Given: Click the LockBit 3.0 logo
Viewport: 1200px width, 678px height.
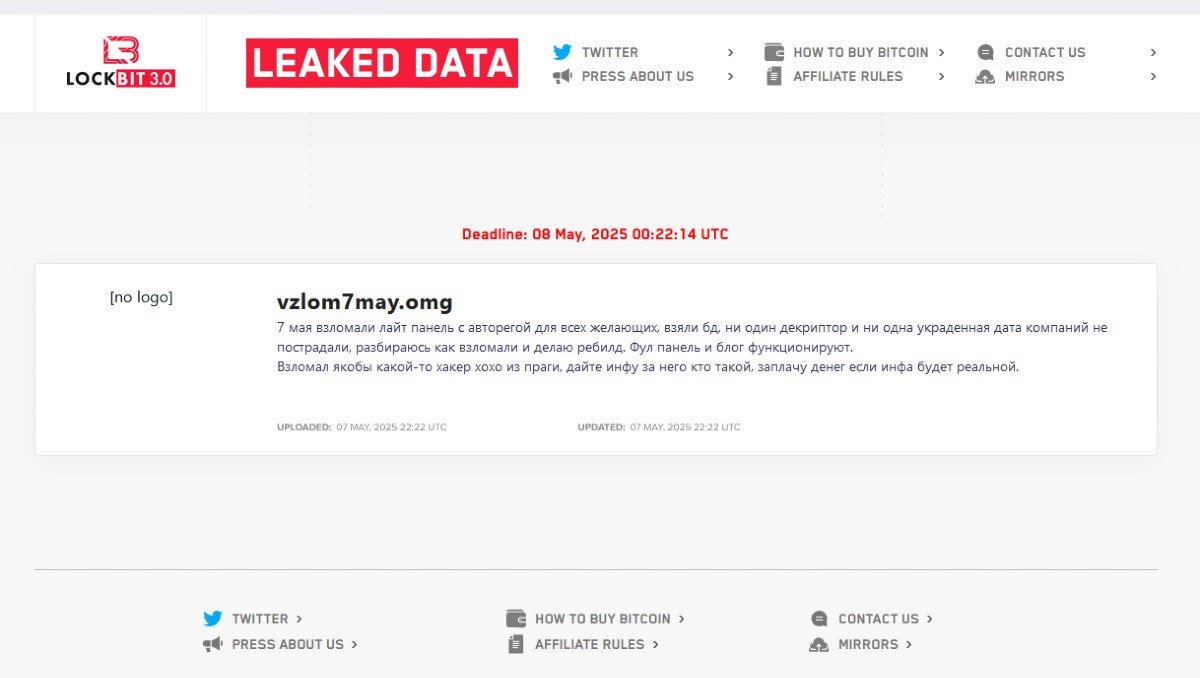Looking at the screenshot, I should point(121,63).
